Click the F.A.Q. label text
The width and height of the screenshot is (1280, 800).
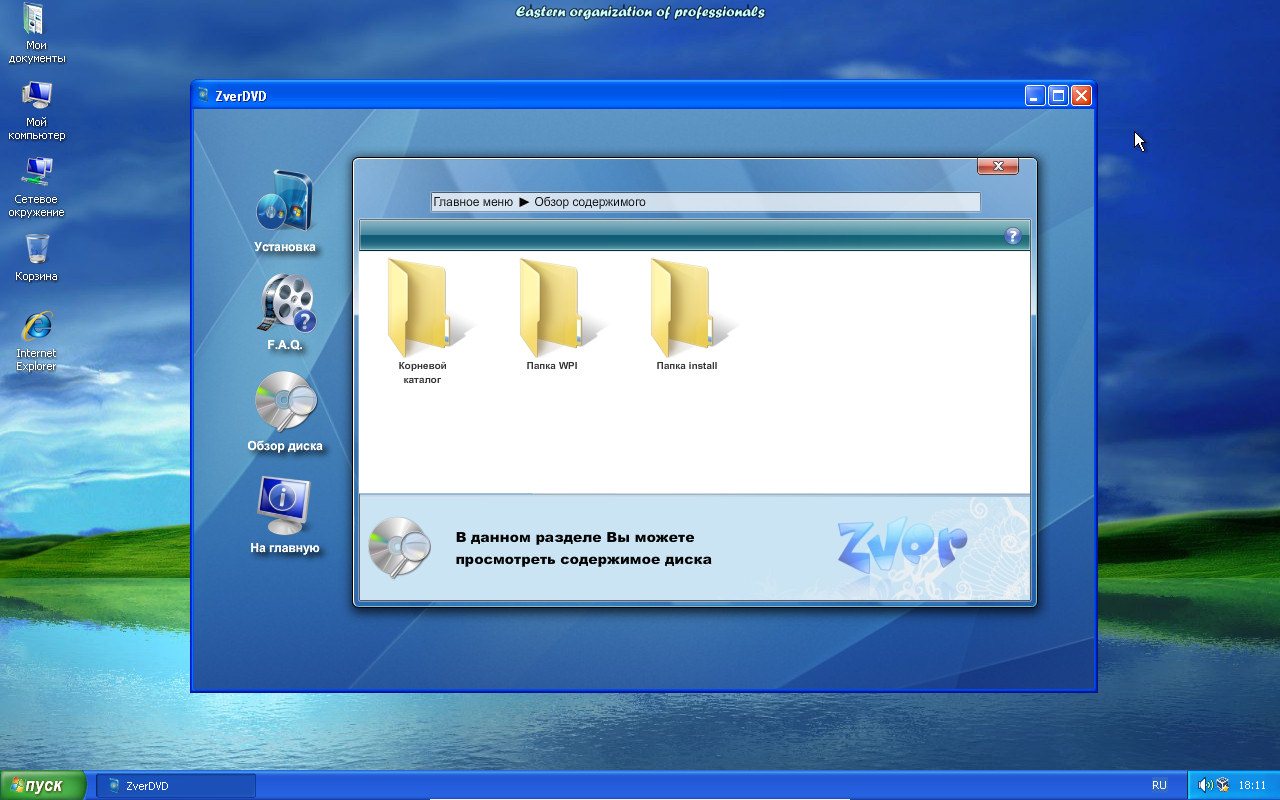coord(285,345)
